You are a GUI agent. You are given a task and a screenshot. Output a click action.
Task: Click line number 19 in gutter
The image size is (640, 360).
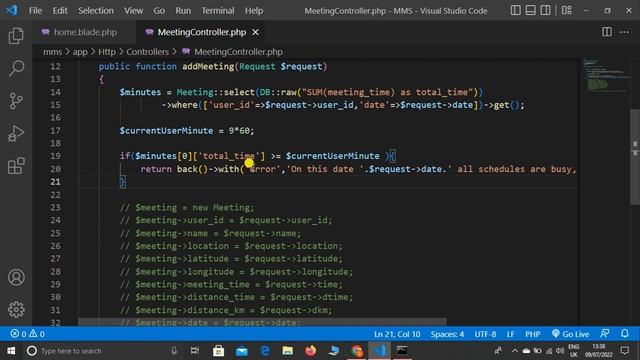pos(55,156)
